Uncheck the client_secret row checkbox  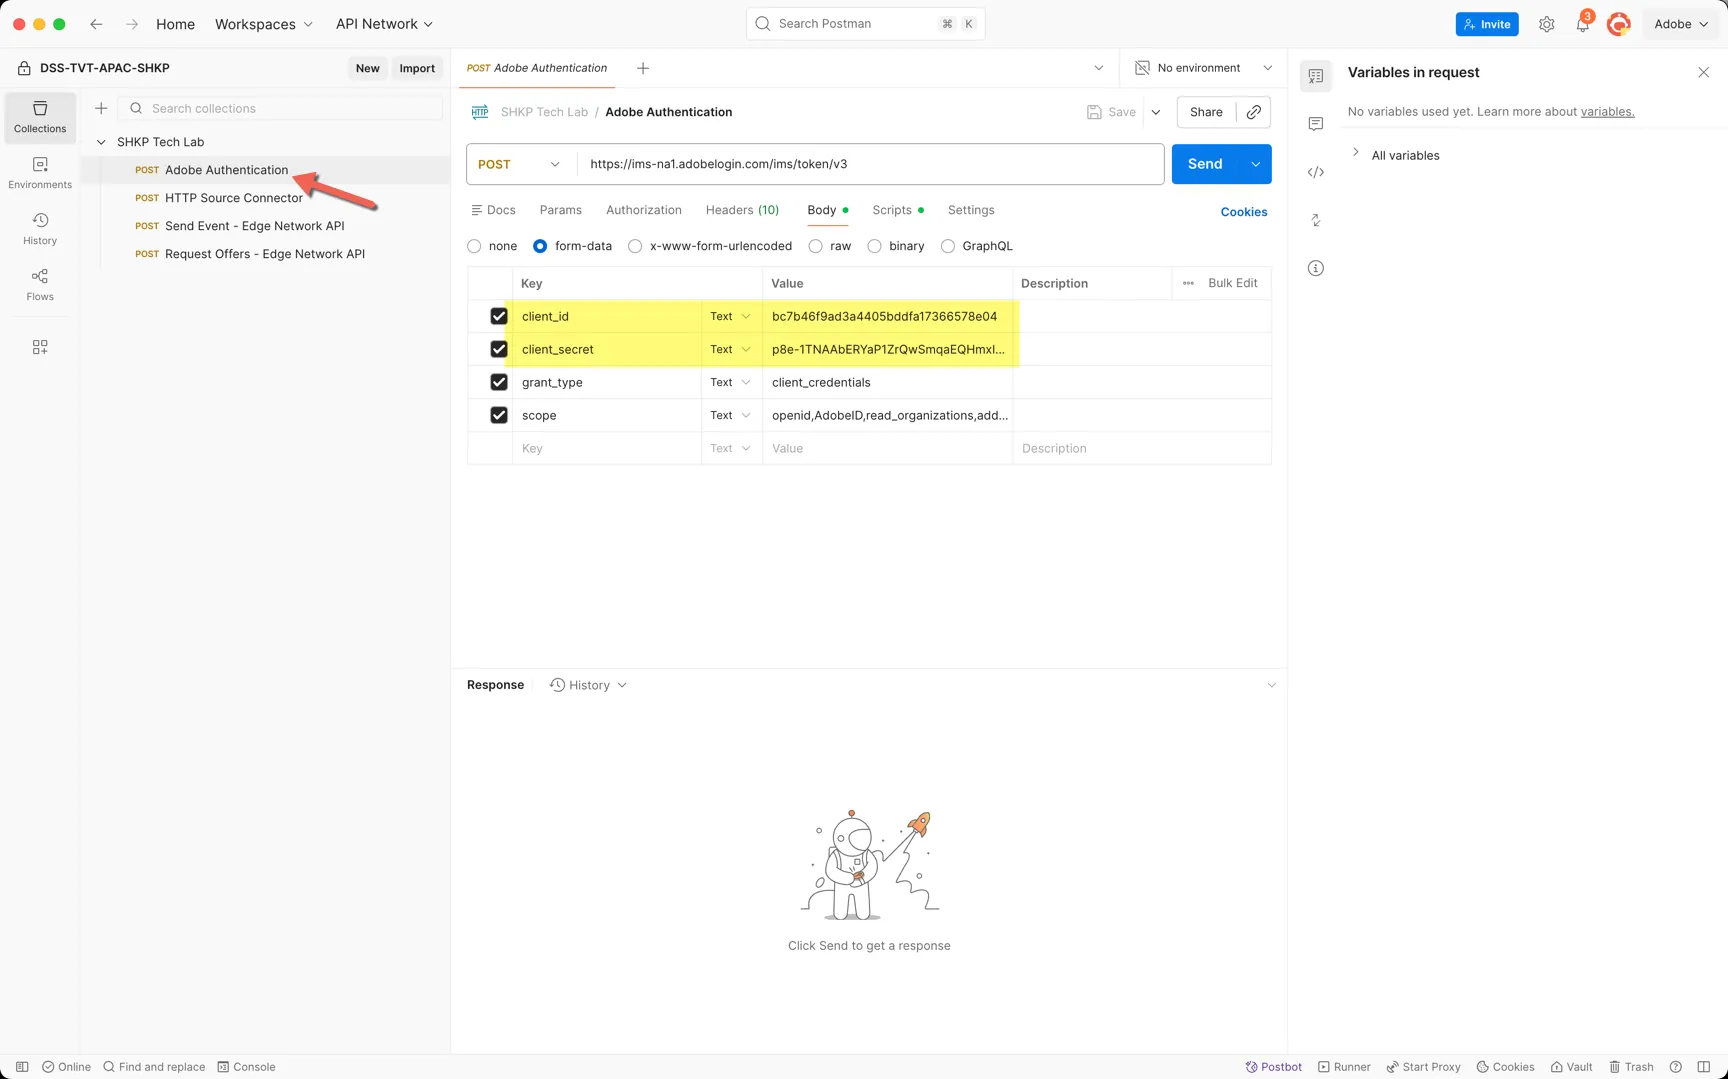tap(499, 349)
